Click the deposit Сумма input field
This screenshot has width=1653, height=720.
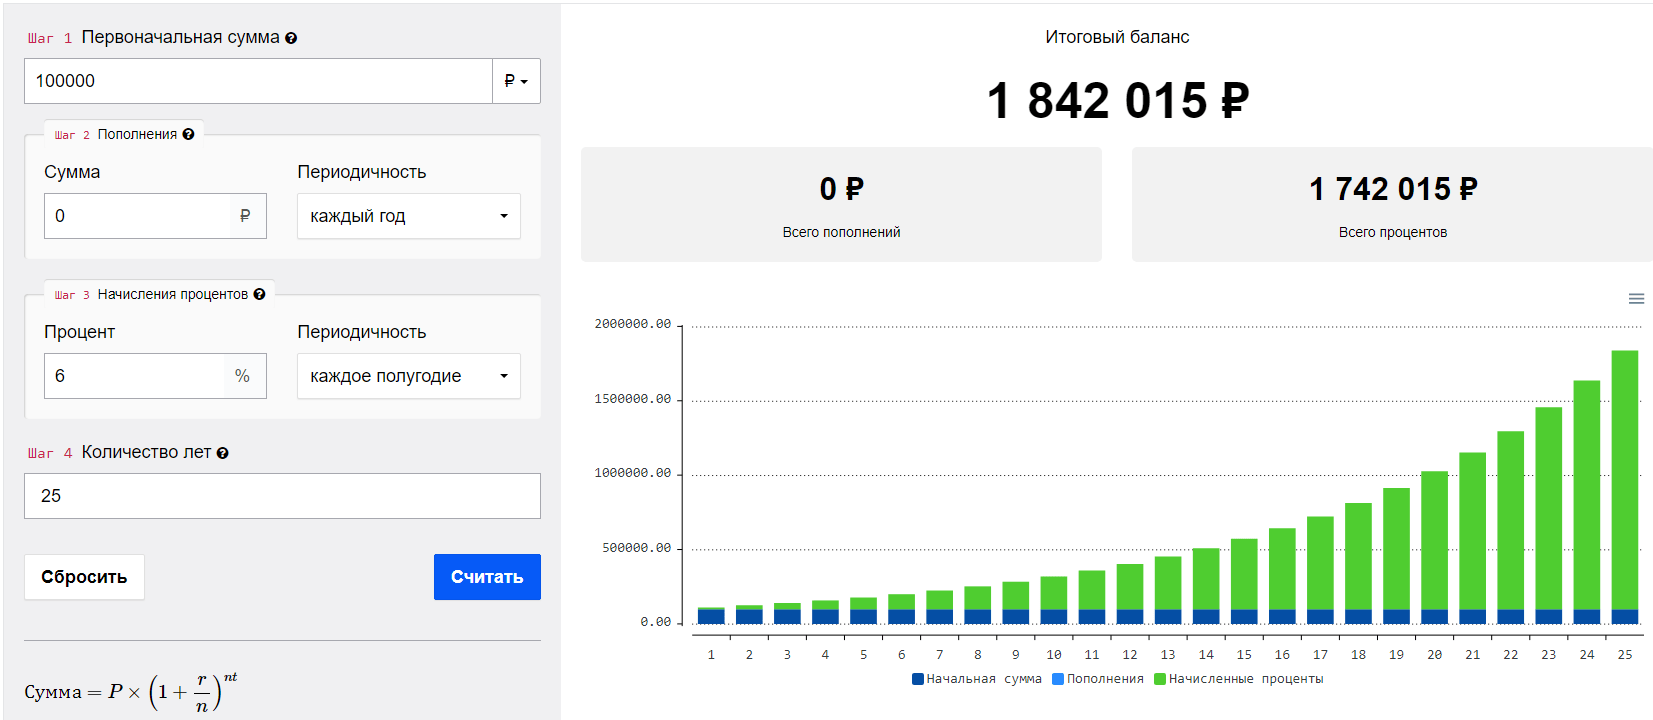click(137, 216)
